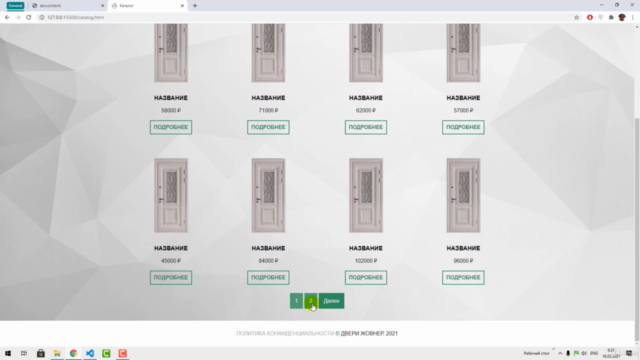Open the Extensions puzzle icon
The width and height of the screenshot is (640, 360).
coord(611,17)
